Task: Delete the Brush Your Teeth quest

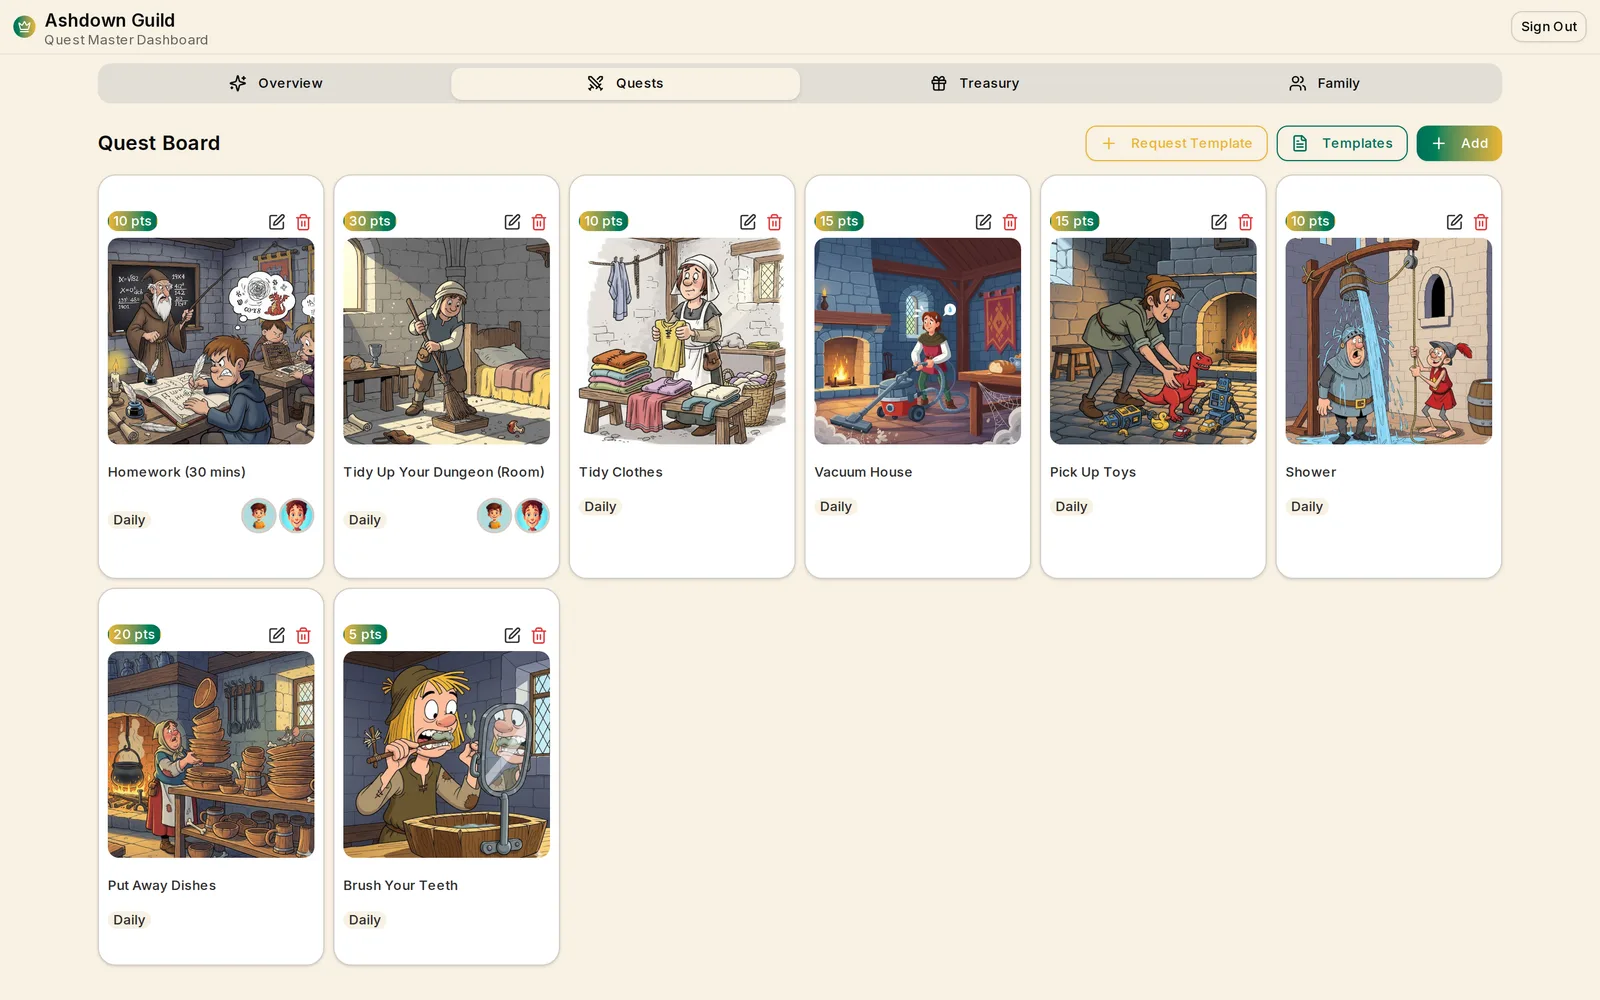Action: point(539,635)
